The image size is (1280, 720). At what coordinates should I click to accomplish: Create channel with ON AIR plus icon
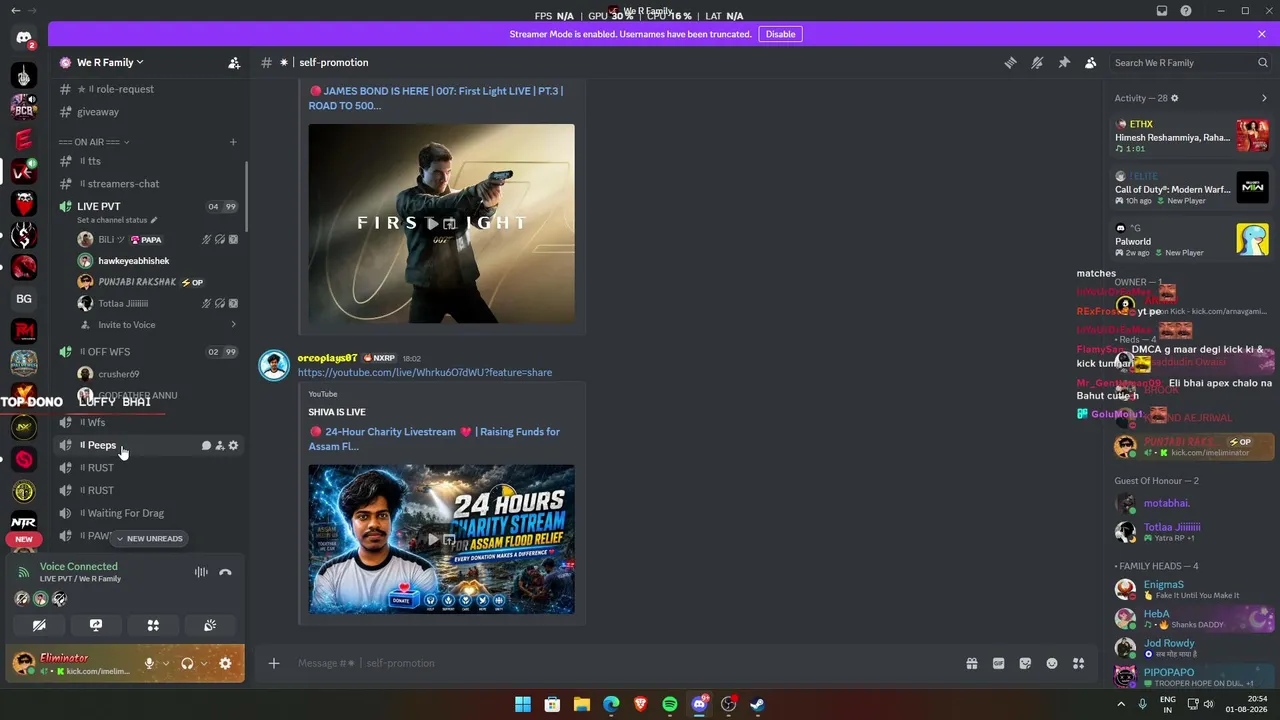pyautogui.click(x=233, y=142)
